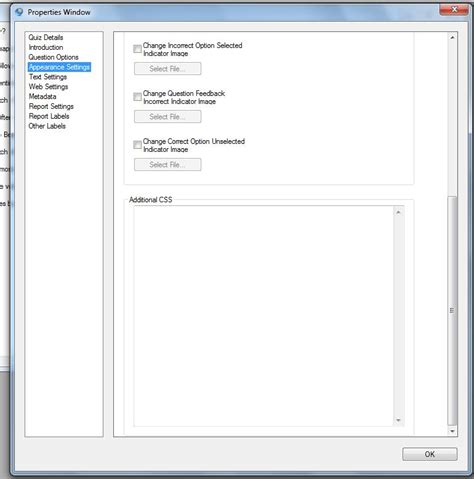The image size is (474, 479).
Task: Click Select File under Incorrect Option Selected
Action: 167,69
